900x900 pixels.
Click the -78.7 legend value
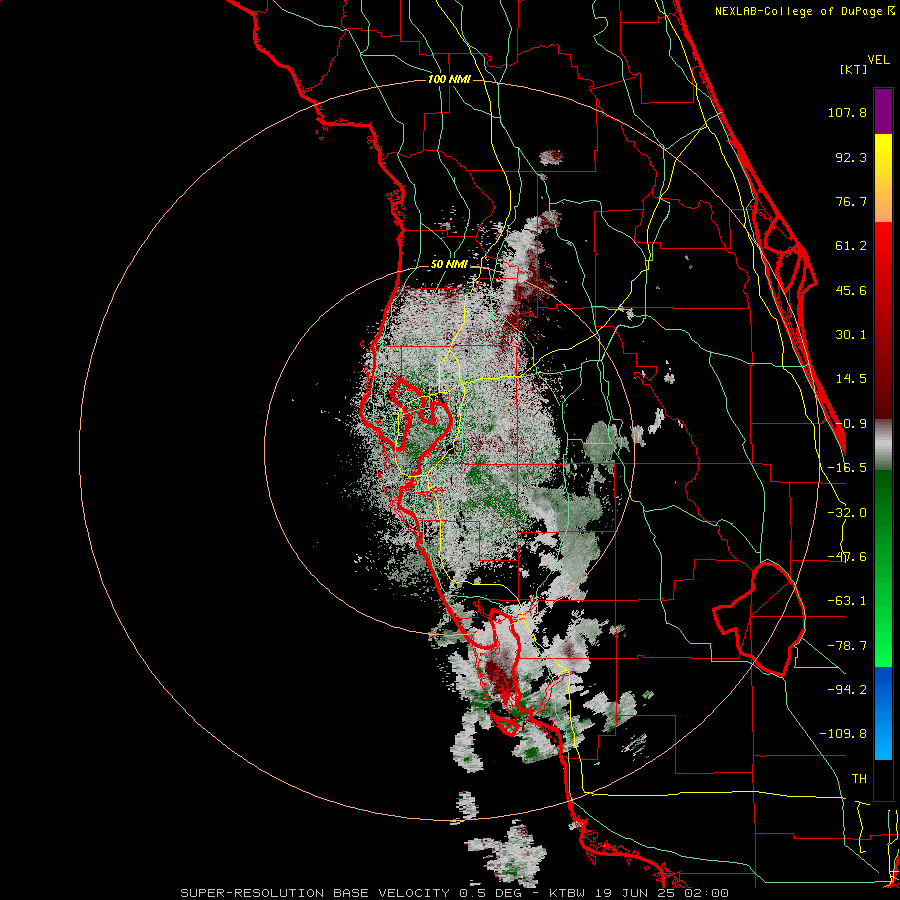(x=847, y=646)
